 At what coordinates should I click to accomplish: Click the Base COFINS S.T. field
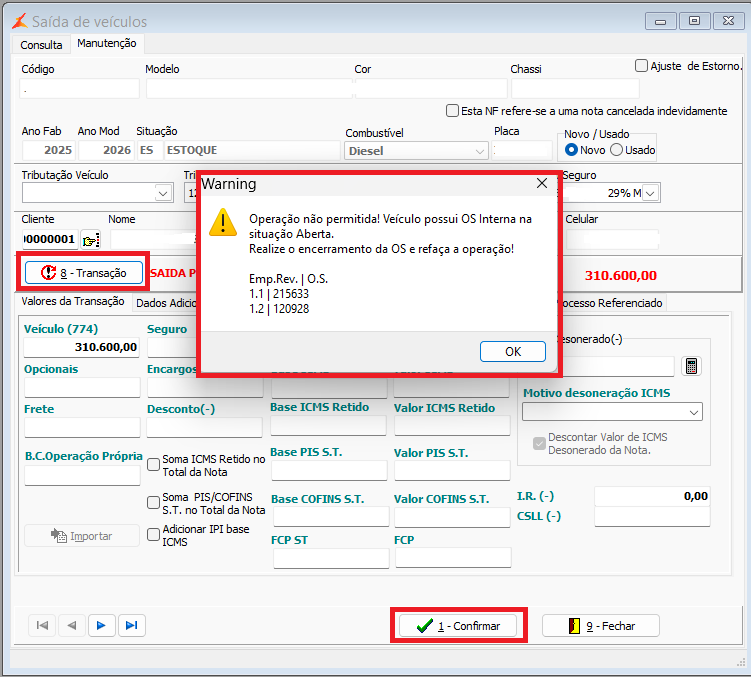(331, 517)
